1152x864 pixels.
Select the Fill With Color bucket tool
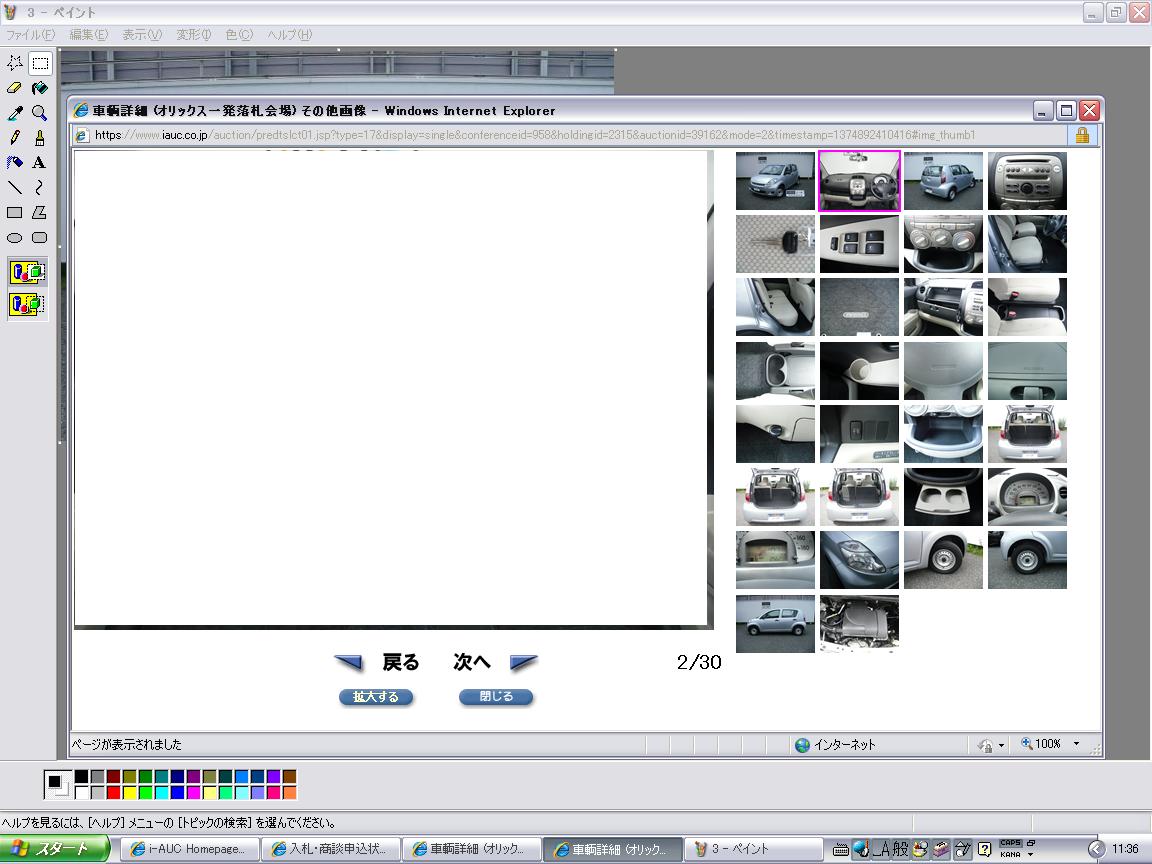pos(39,88)
